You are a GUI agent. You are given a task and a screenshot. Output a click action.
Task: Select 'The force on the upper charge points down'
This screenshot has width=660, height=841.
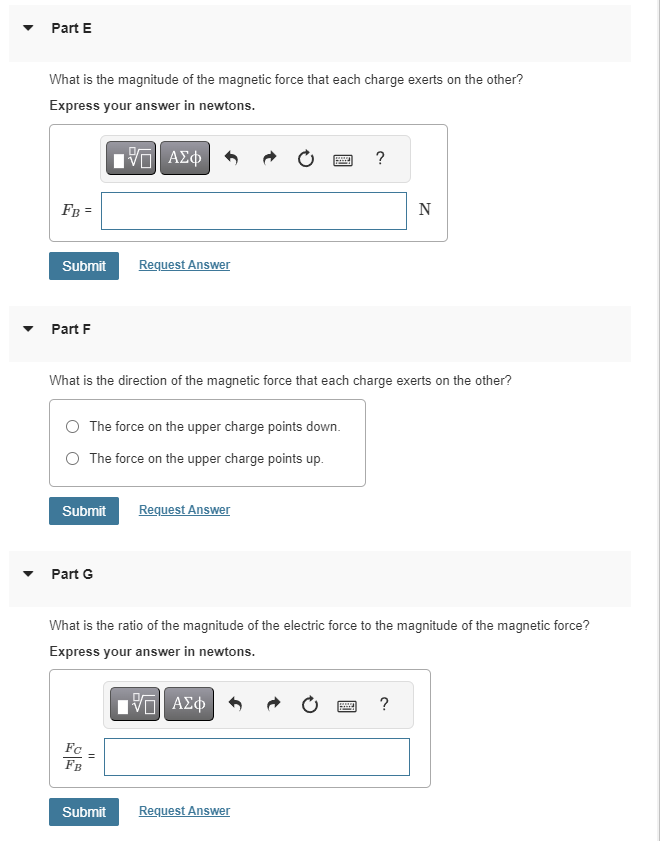click(72, 426)
